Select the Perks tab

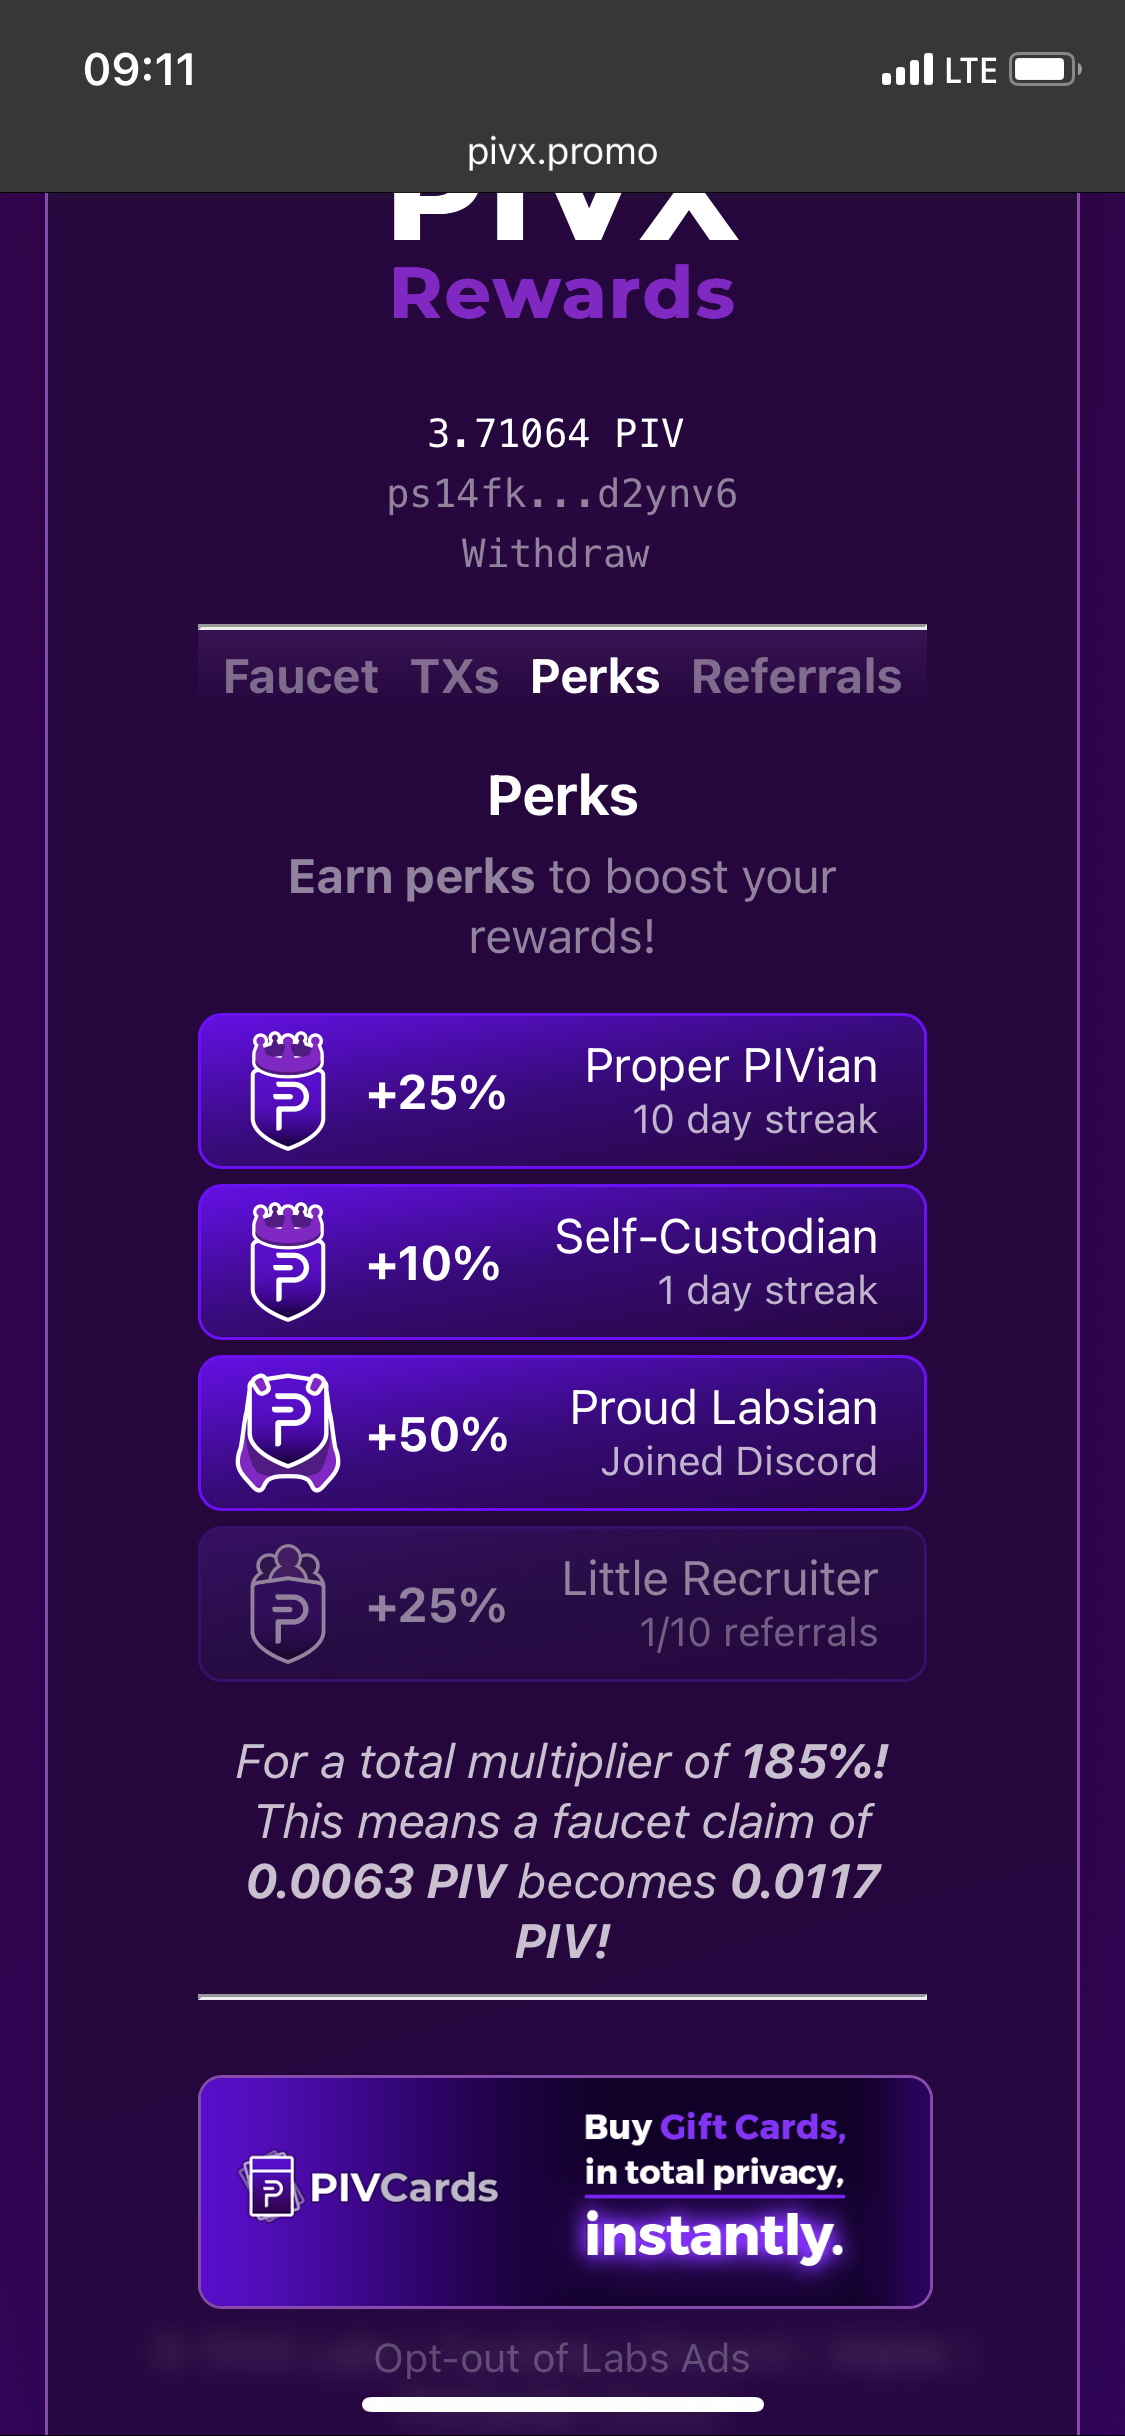(595, 677)
